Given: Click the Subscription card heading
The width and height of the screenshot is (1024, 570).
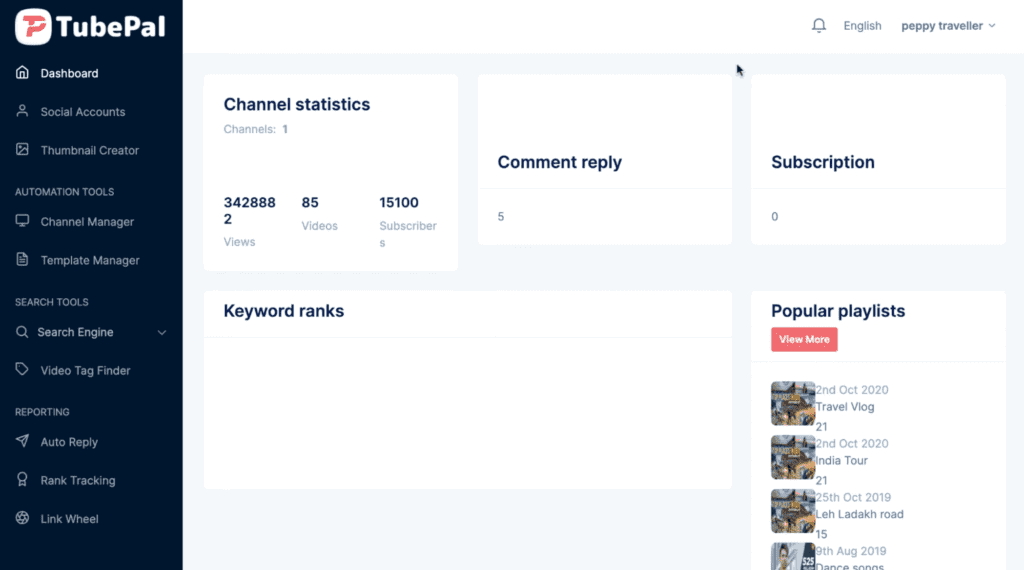Looking at the screenshot, I should 823,162.
